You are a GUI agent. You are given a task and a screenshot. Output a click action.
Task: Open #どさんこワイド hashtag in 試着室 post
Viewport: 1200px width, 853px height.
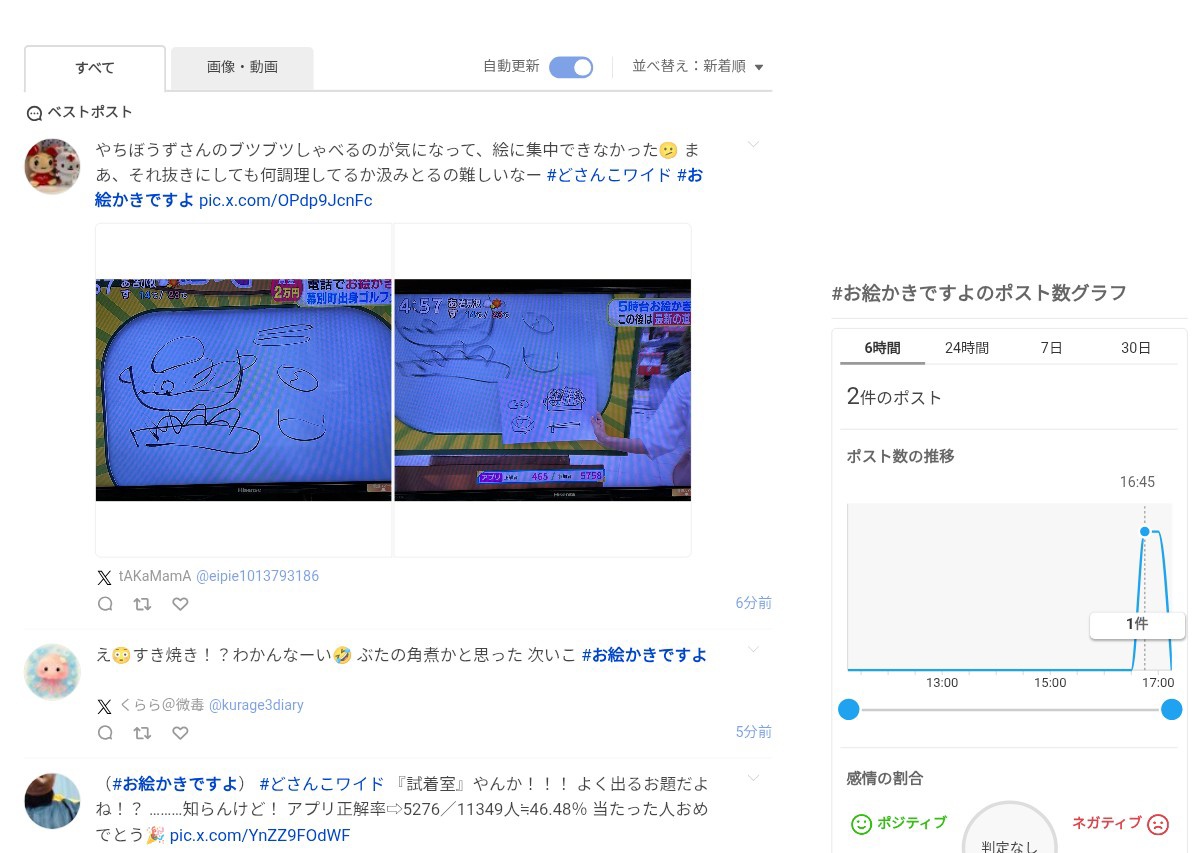(322, 783)
